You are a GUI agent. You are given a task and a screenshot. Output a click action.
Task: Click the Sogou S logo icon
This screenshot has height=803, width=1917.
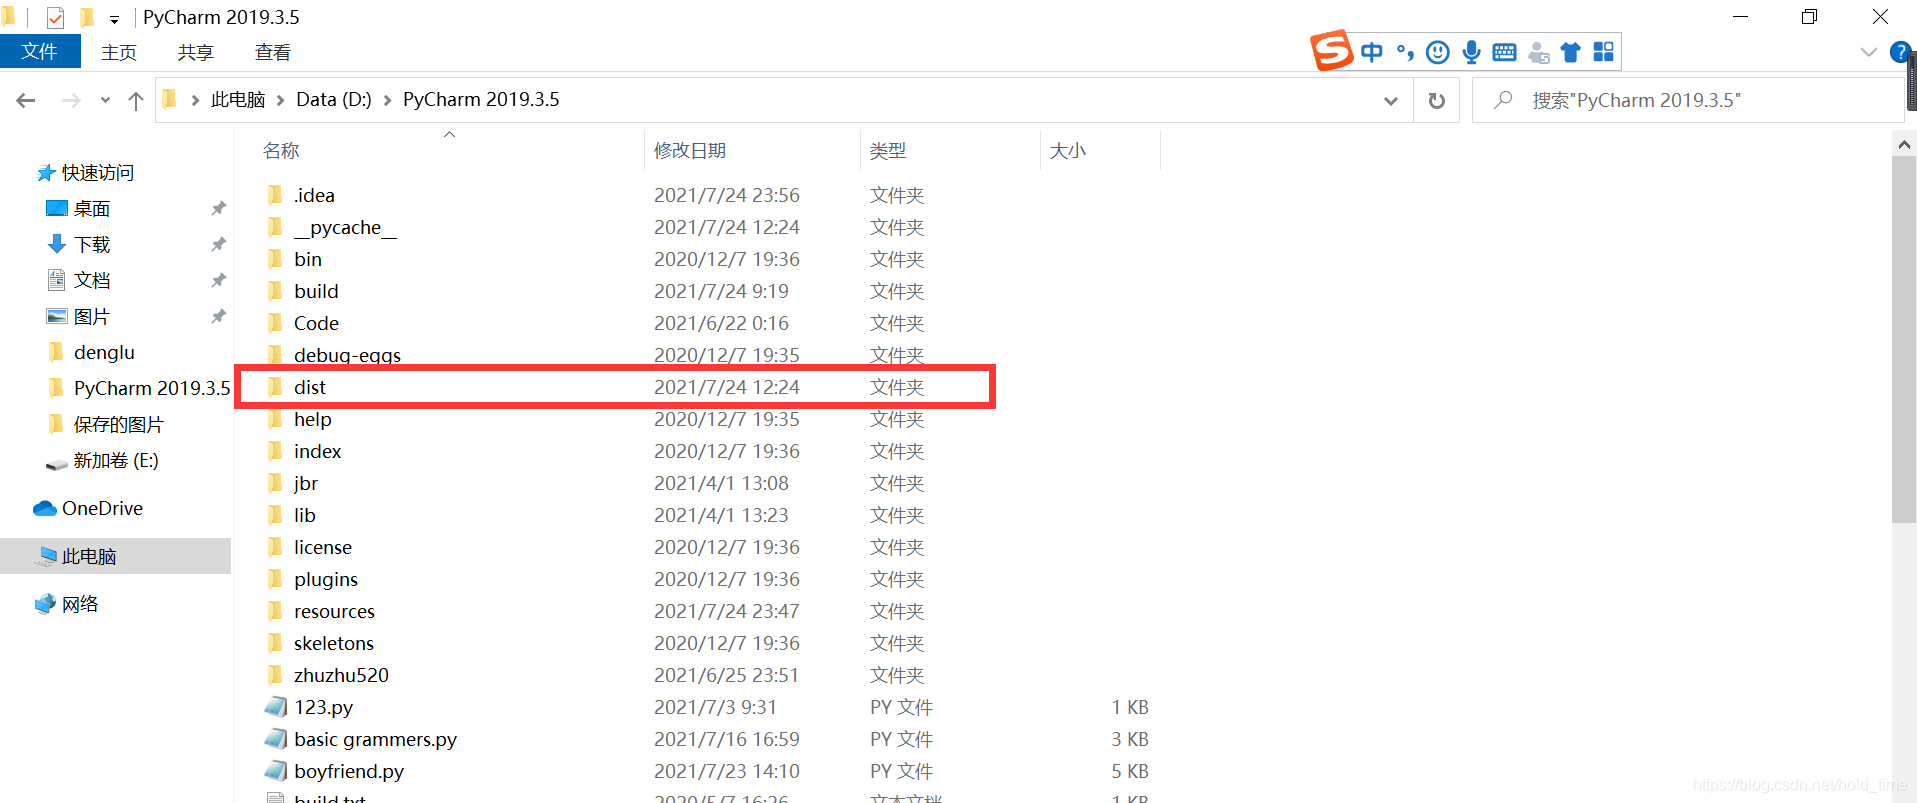(1332, 51)
